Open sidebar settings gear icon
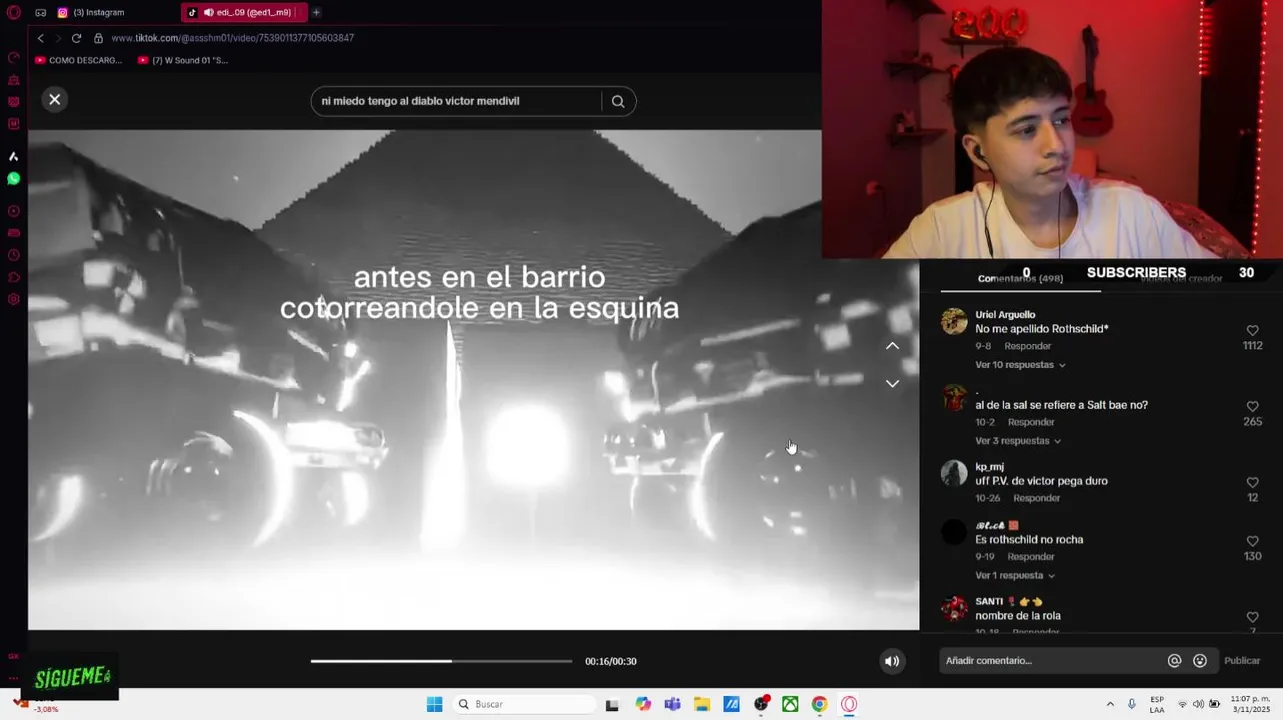 pyautogui.click(x=14, y=299)
